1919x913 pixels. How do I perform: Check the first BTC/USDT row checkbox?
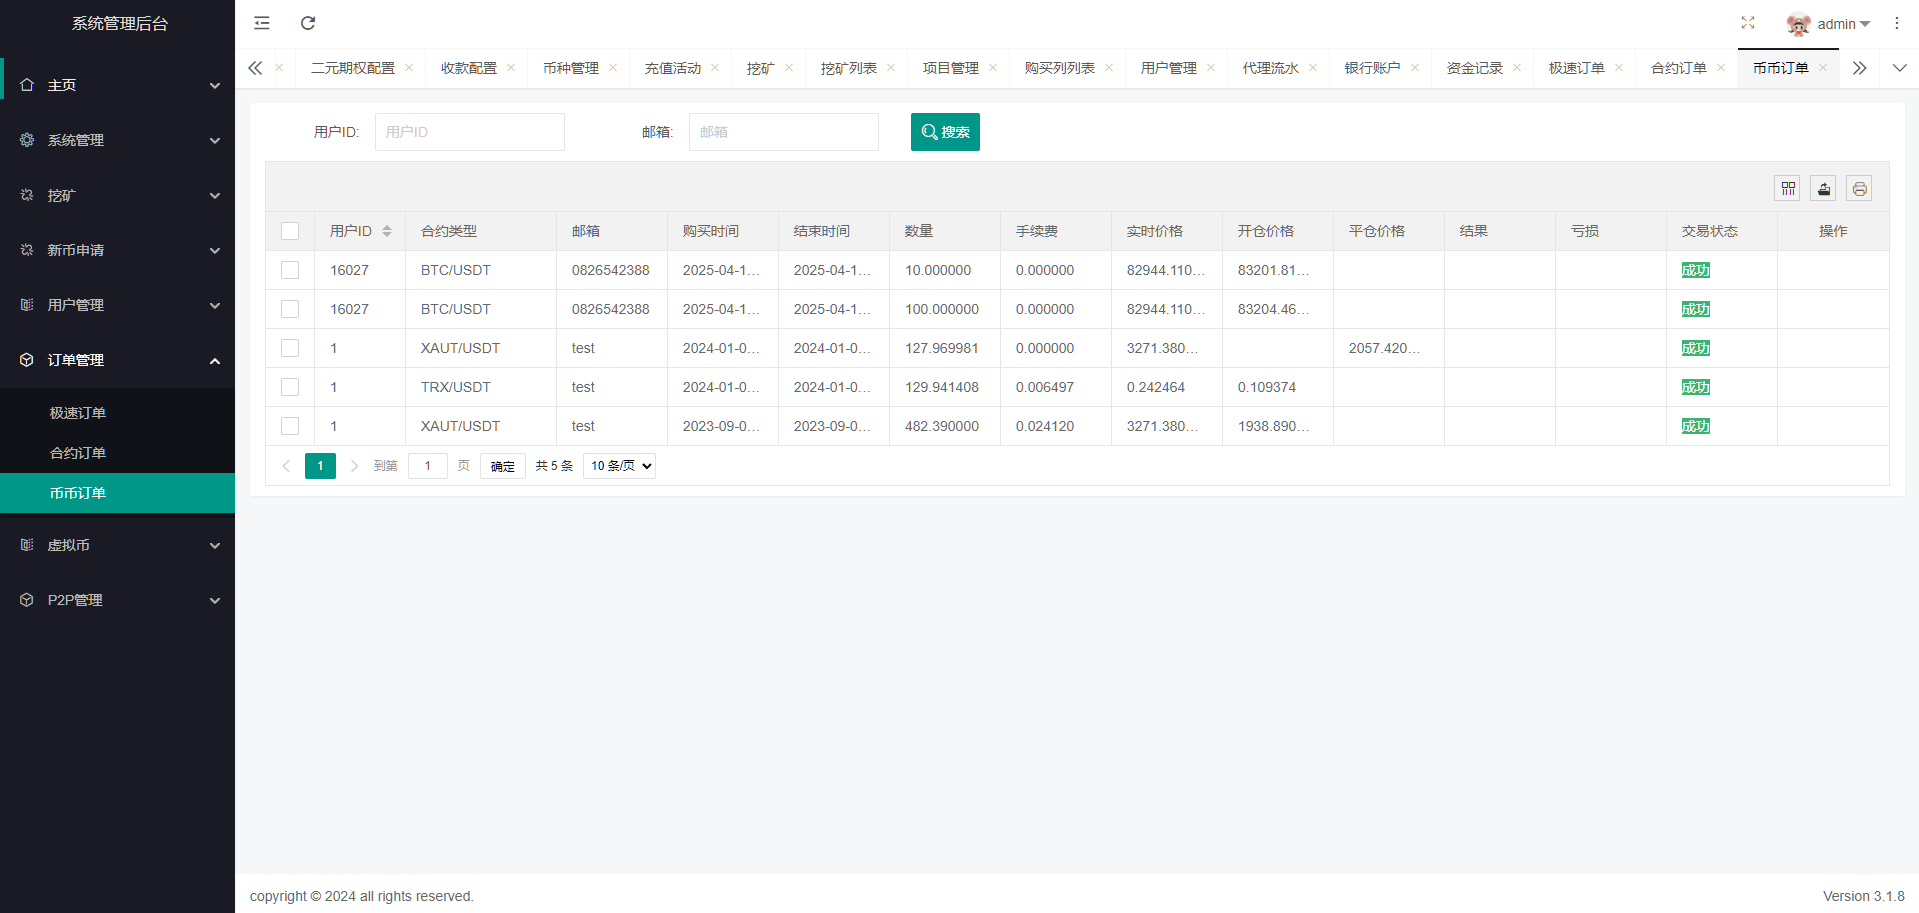290,270
